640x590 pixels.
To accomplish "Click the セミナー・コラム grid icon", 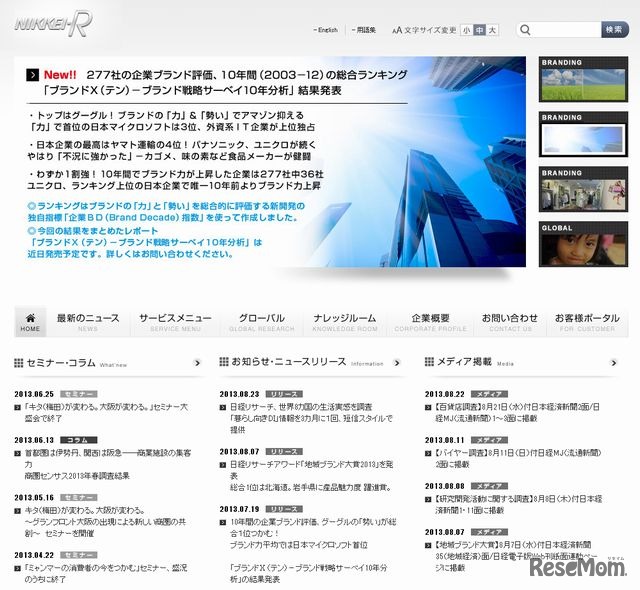I will coord(19,363).
